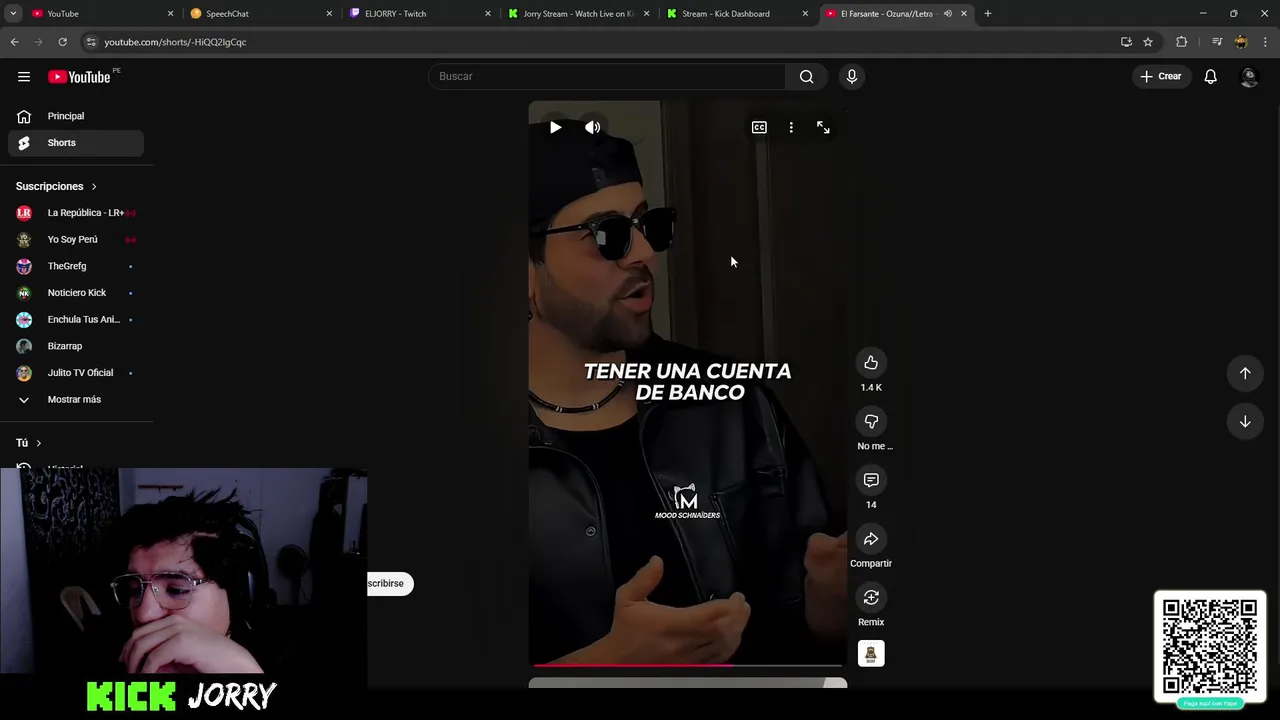1280x720 pixels.
Task: Start voice search with microphone icon
Action: pyautogui.click(x=852, y=77)
